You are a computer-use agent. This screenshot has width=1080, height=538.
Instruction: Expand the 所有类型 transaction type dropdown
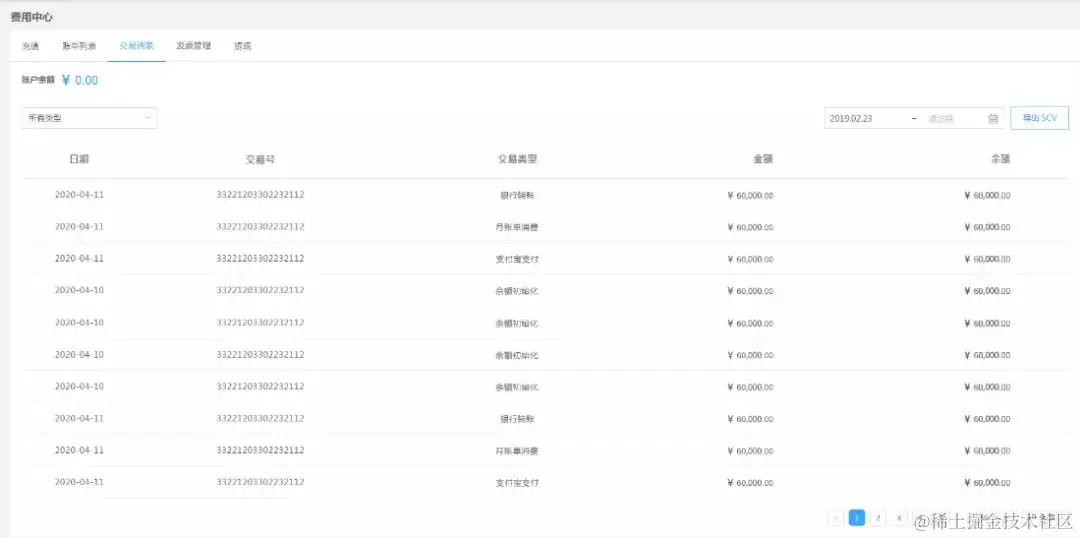[90, 118]
